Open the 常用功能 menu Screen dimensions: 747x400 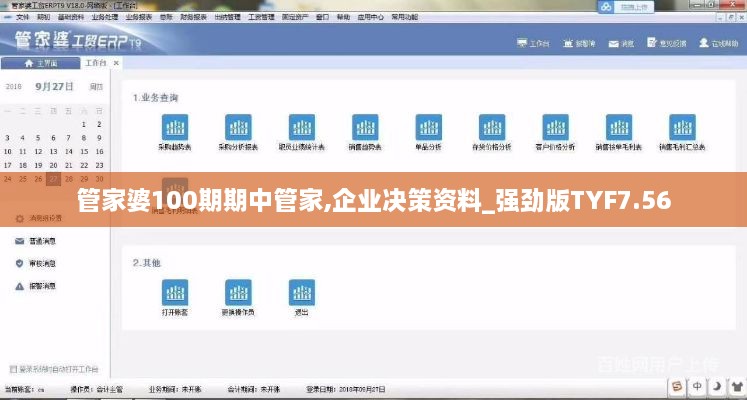(x=404, y=17)
